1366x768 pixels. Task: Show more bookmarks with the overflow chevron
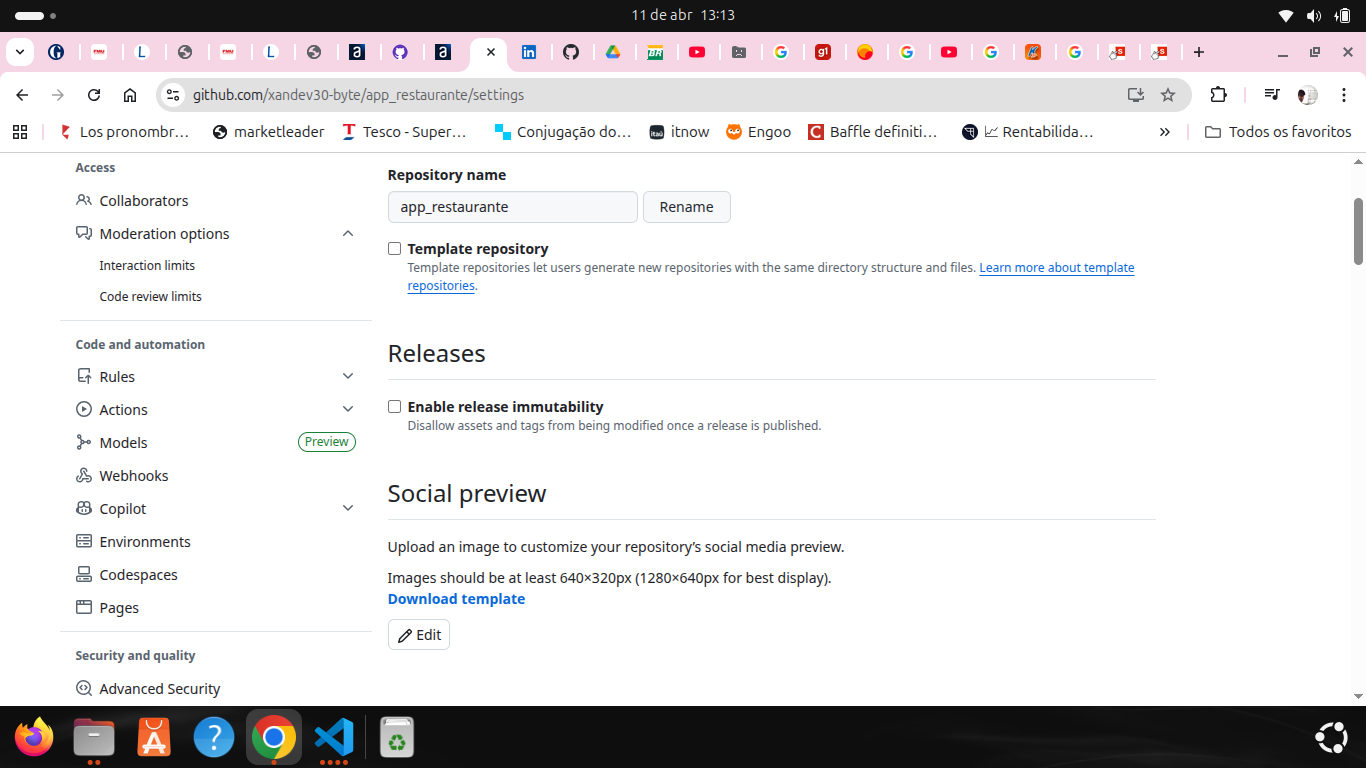pos(1165,132)
